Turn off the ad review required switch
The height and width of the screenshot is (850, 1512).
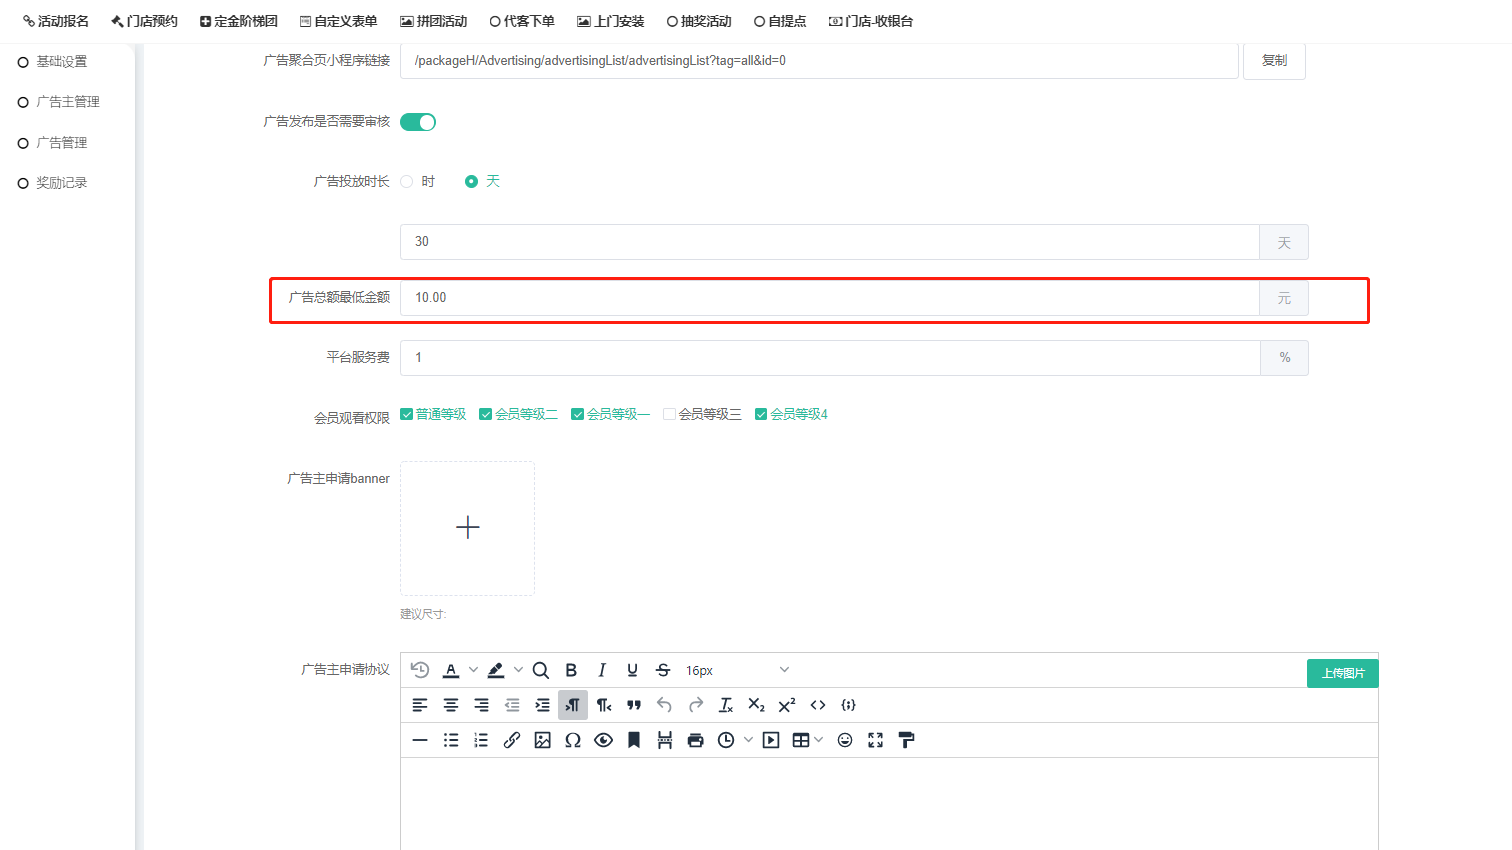(418, 122)
